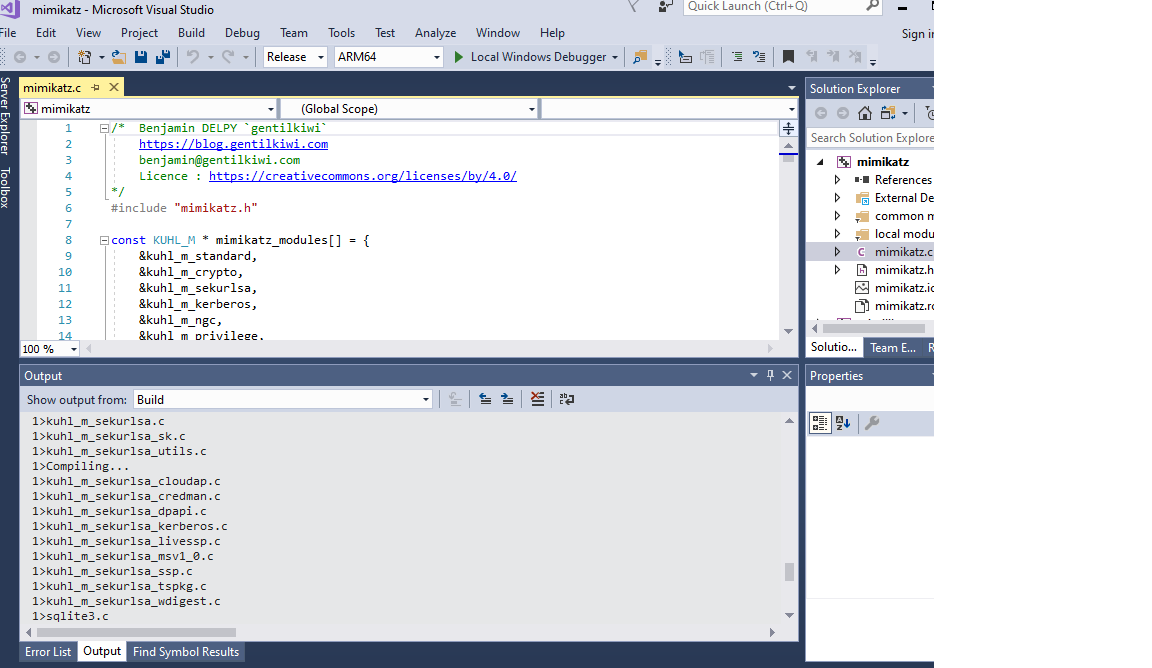
Task: Sync Solution Explorer with active document
Action: tap(886, 112)
